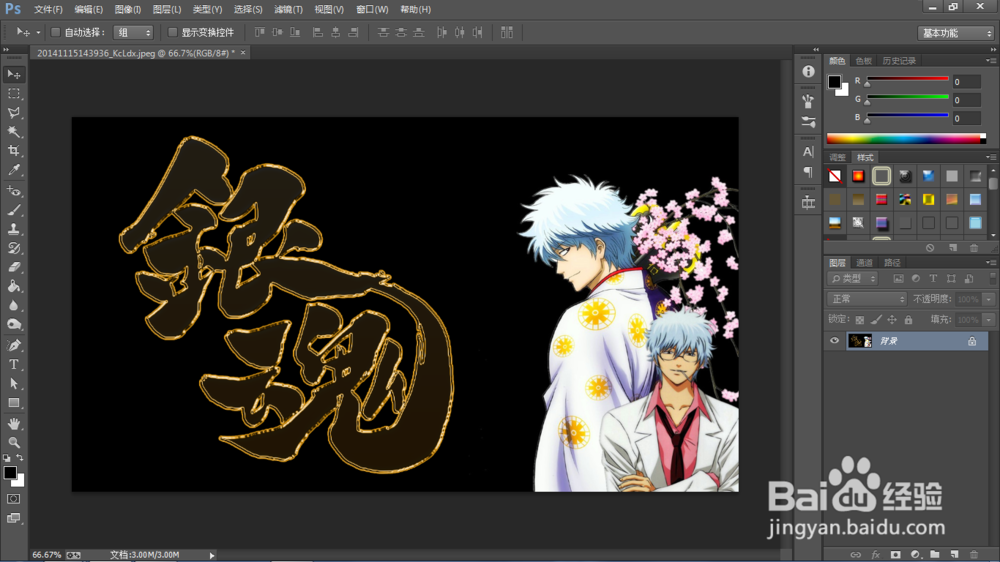Select the Horizontal Type tool
The height and width of the screenshot is (562, 1000).
tap(13, 365)
